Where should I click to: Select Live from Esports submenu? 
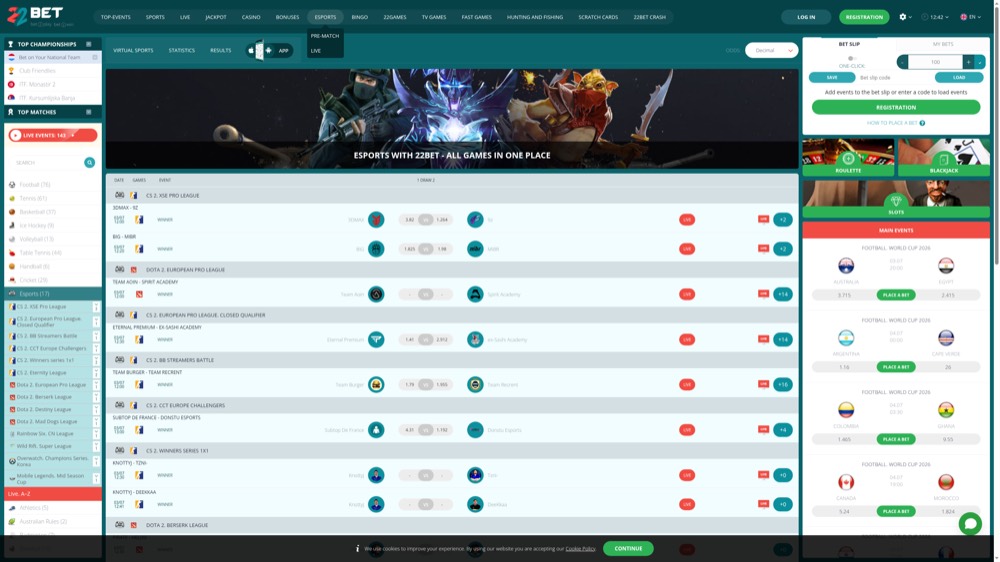click(316, 50)
